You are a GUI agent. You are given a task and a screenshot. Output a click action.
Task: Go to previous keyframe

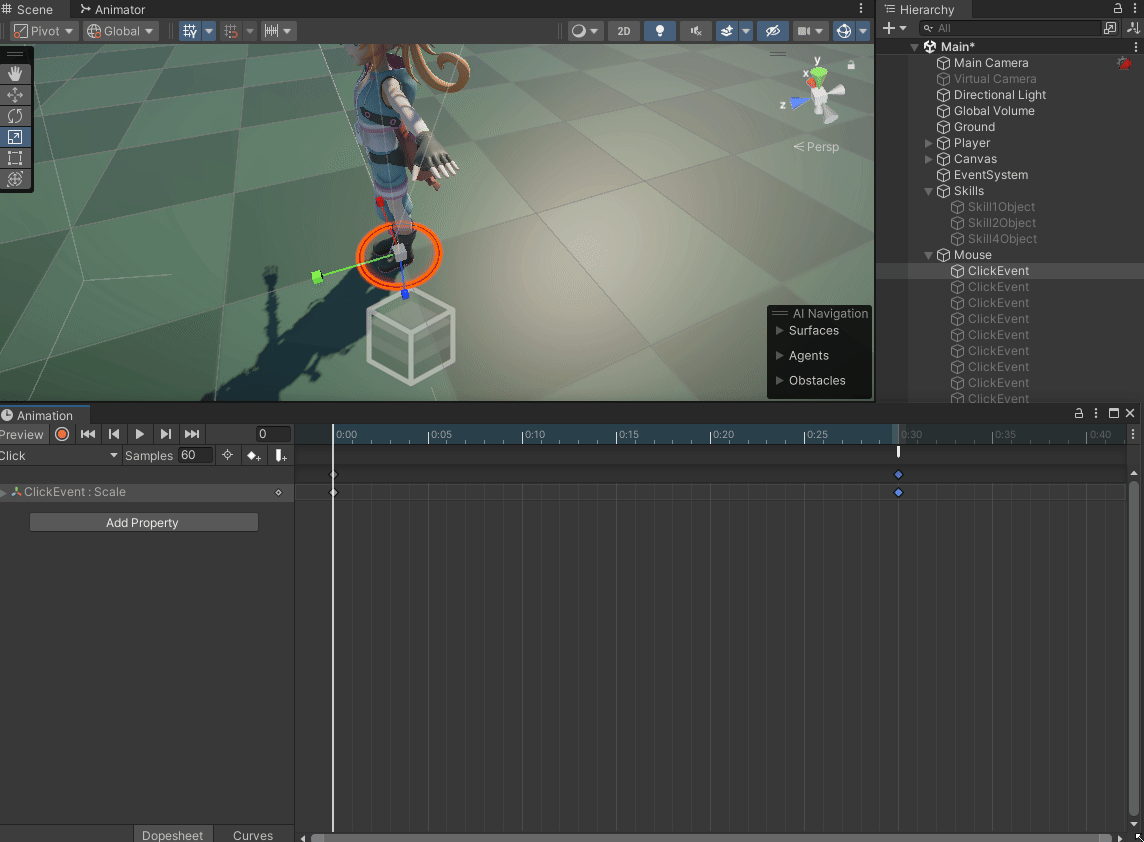pos(114,434)
